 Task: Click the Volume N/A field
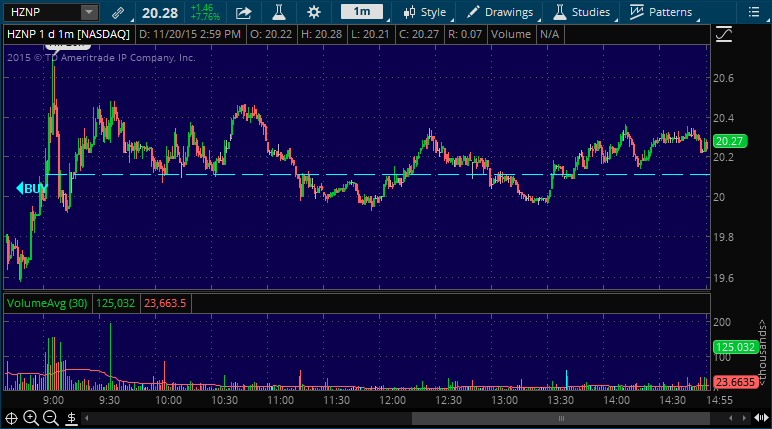[x=524, y=34]
